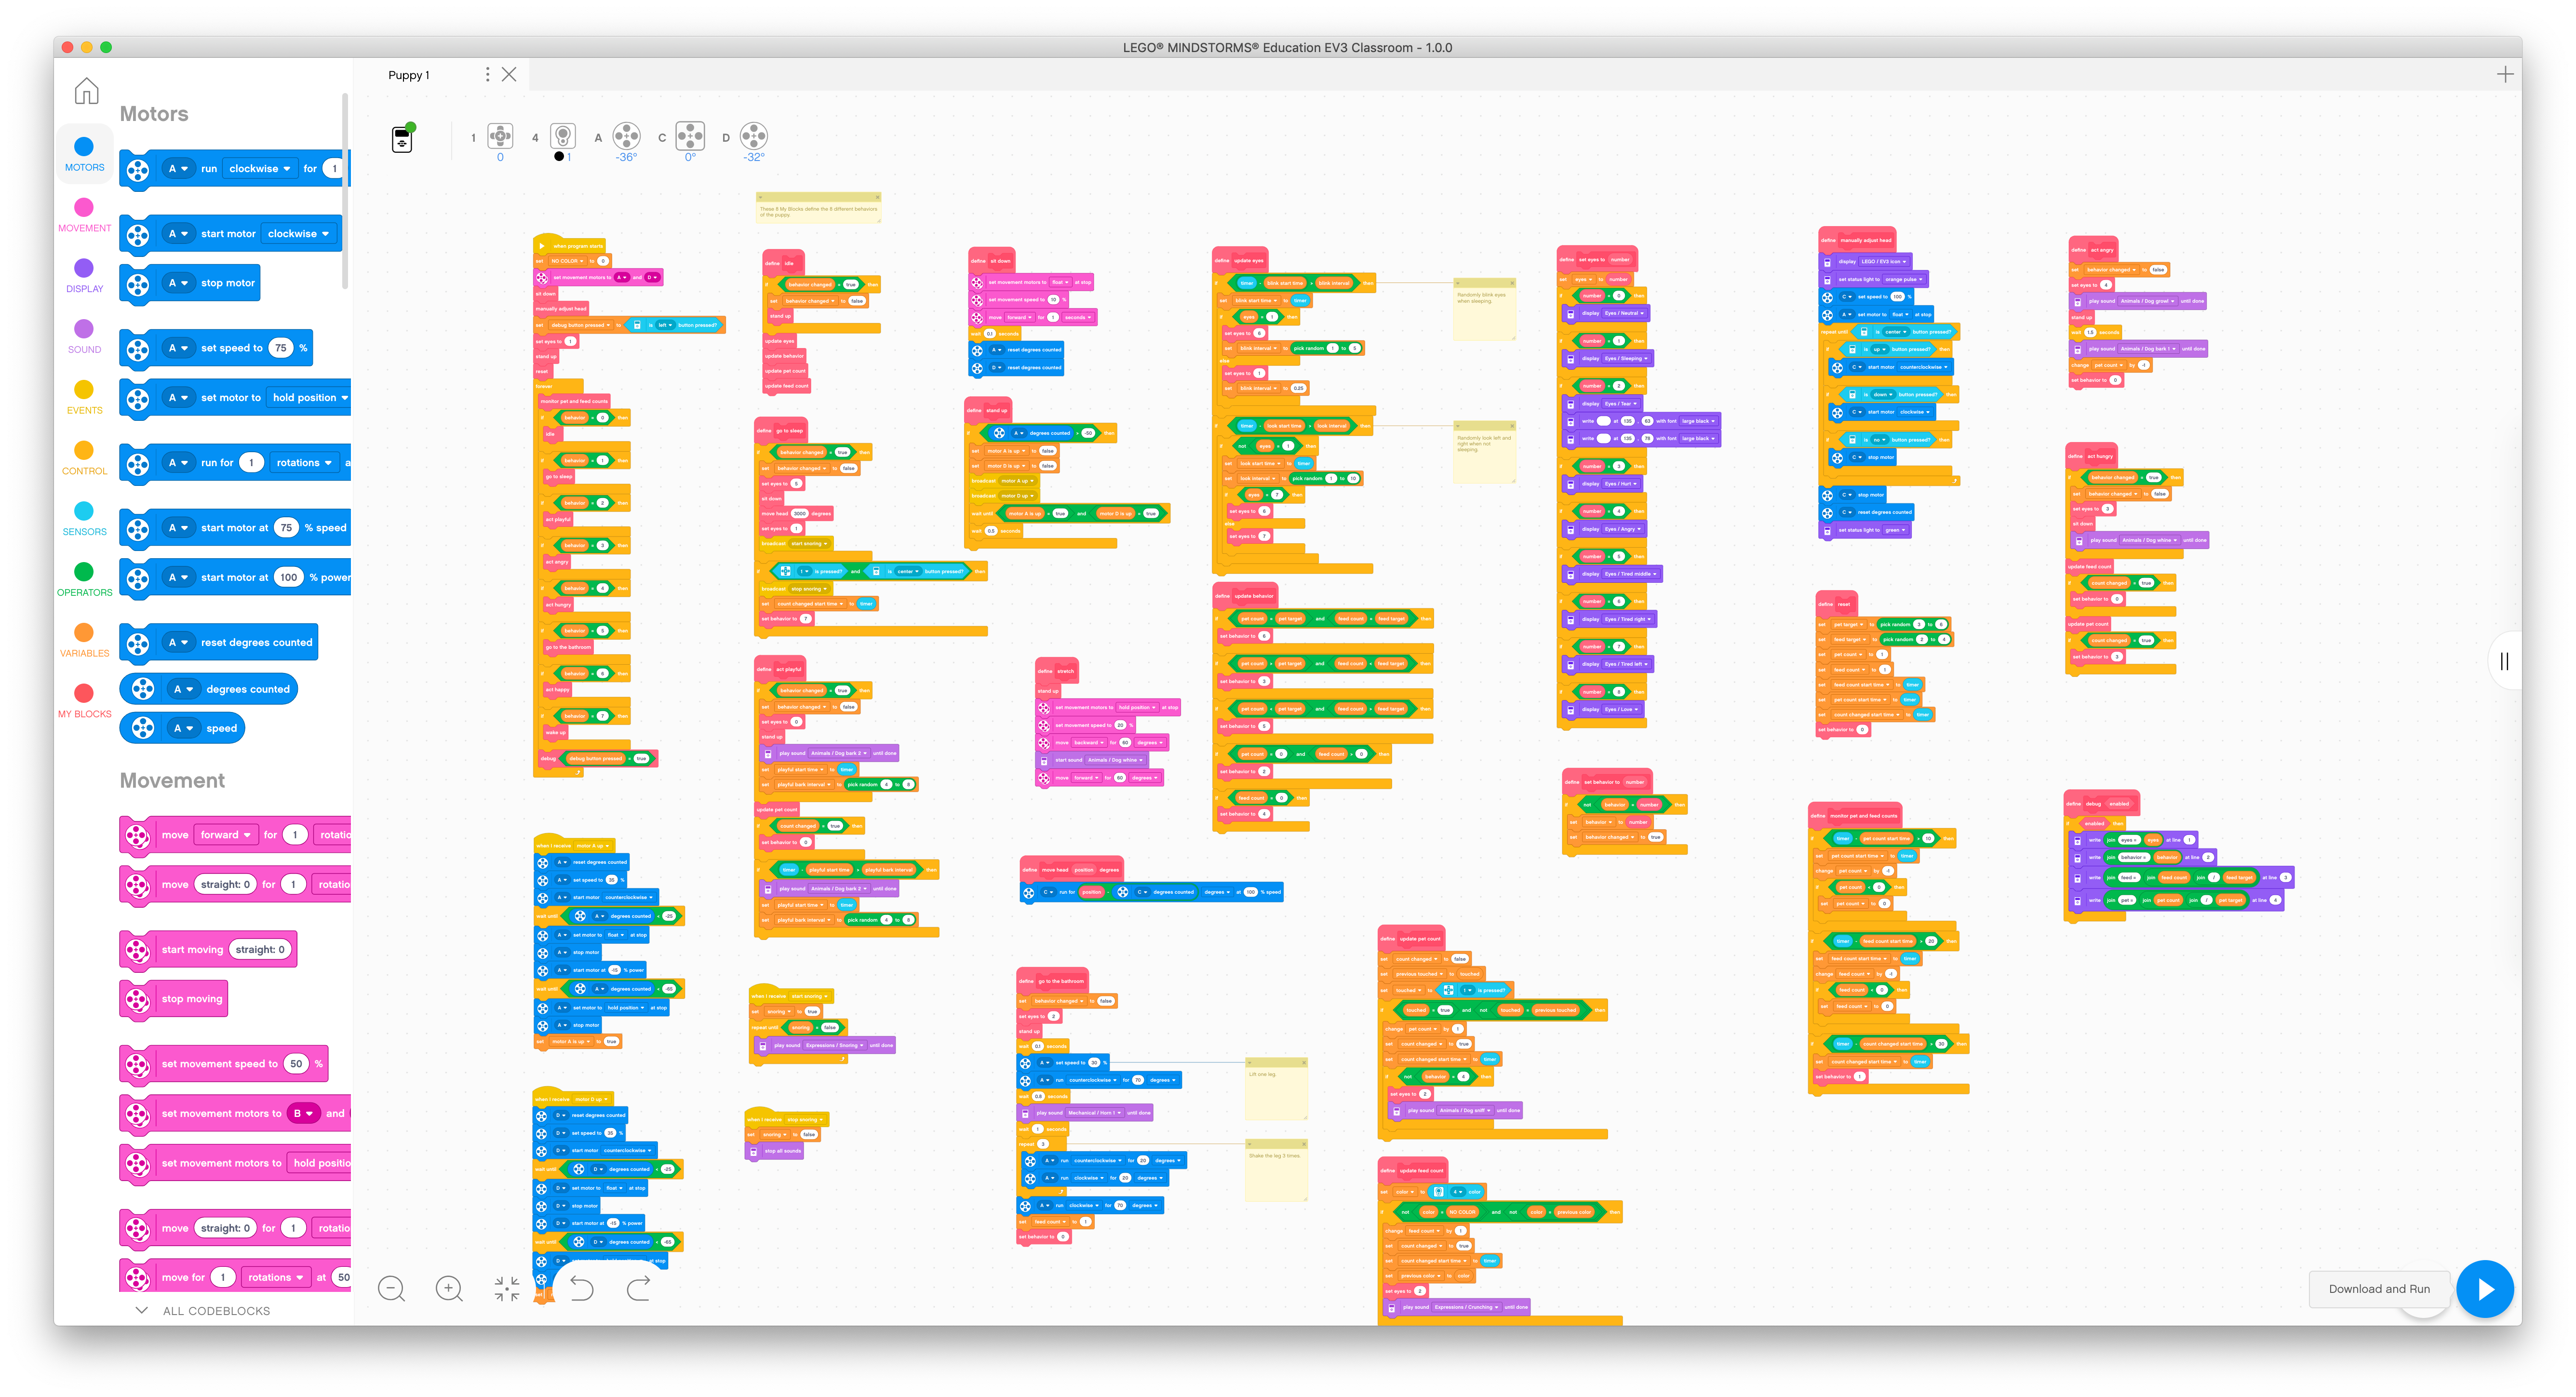Undo the last action

point(581,1288)
